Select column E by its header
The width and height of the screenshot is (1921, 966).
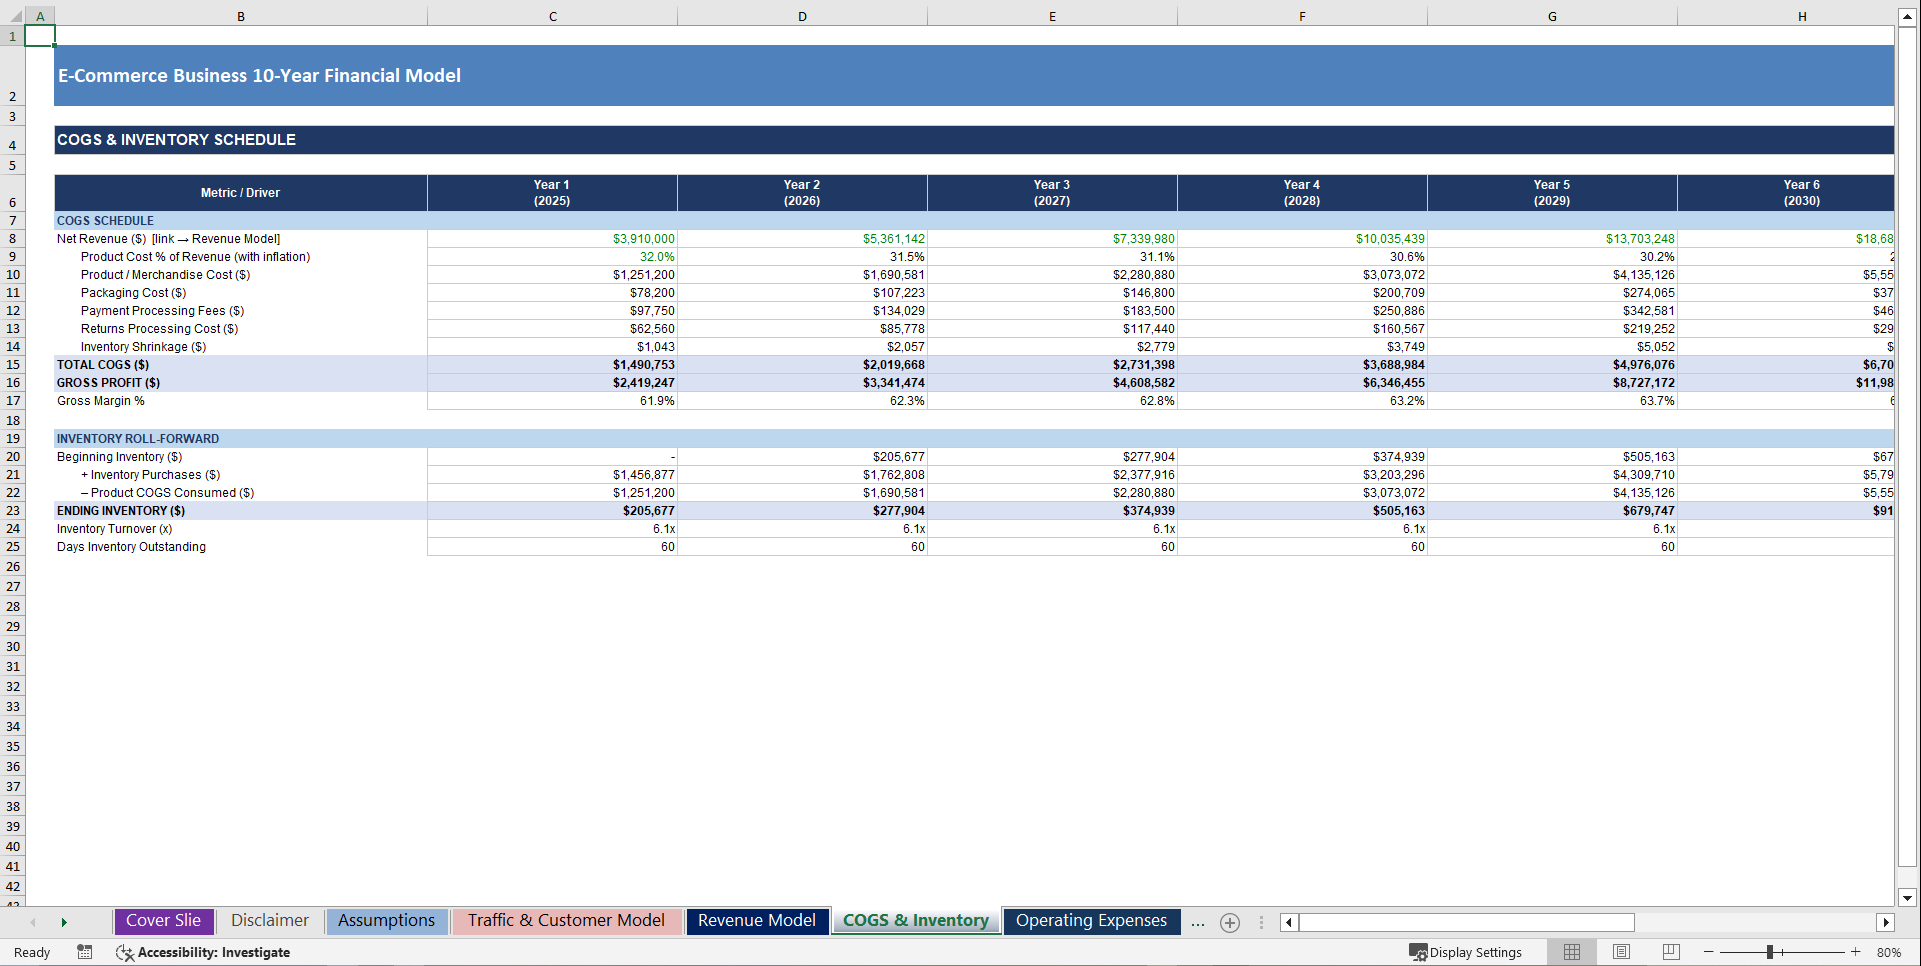pyautogui.click(x=1052, y=16)
